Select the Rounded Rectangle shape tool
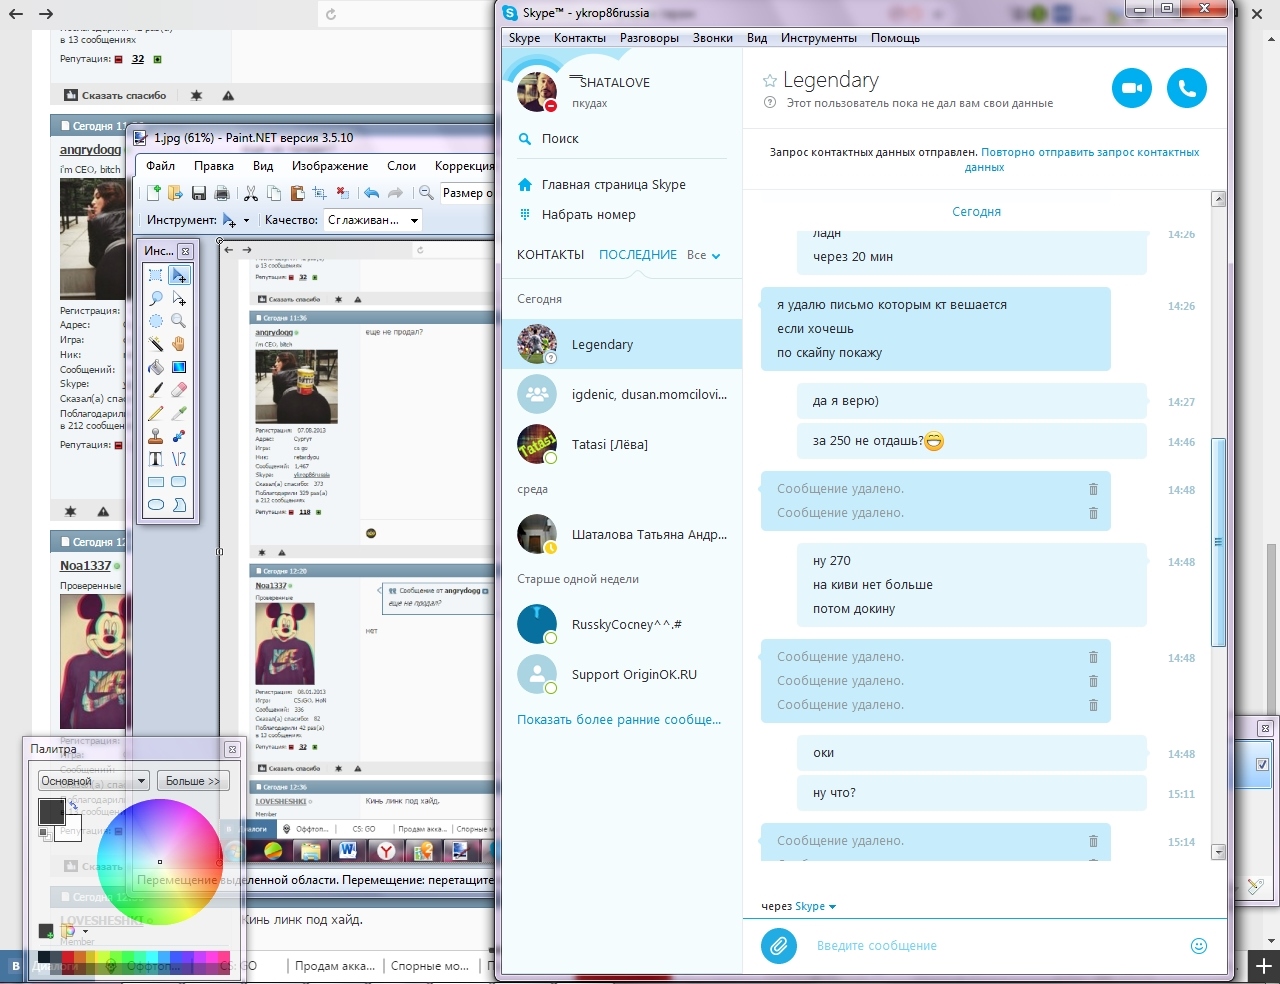This screenshot has width=1280, height=984. pos(179,482)
